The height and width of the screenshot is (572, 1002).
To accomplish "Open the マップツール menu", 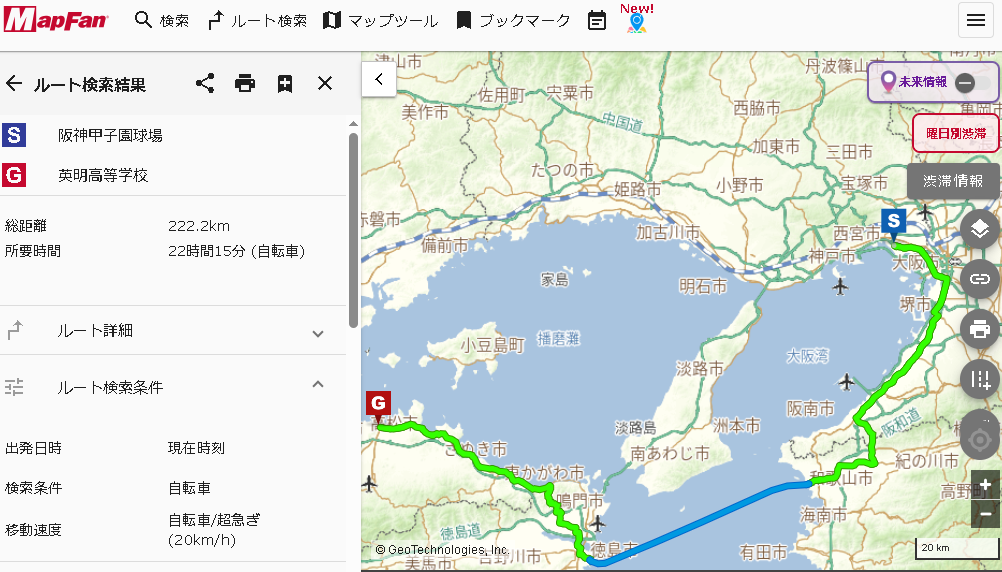I will pyautogui.click(x=380, y=20).
